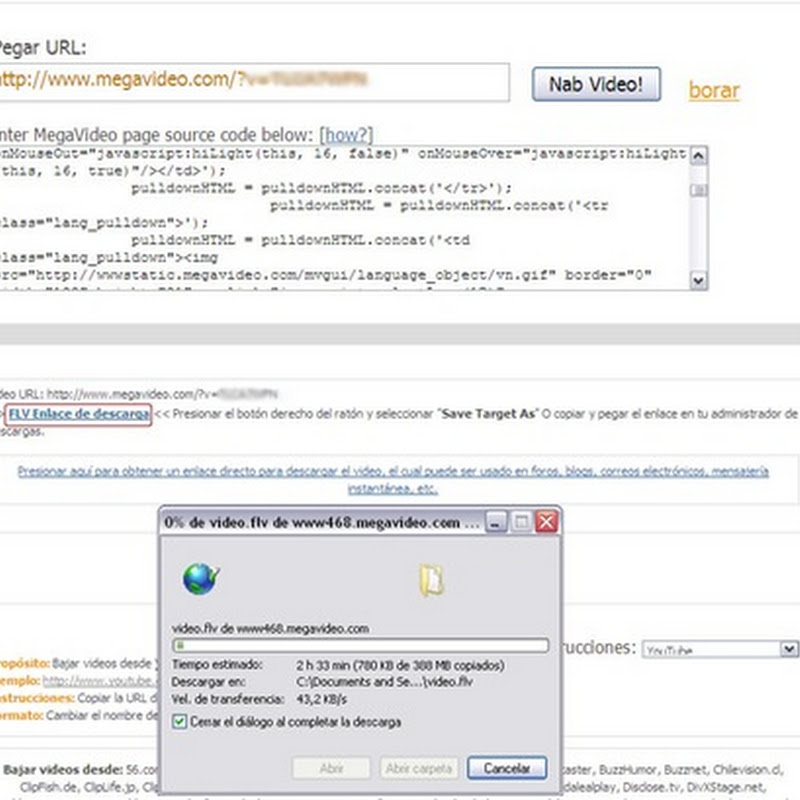Click the 'Save Target As' instruction text
Image resolution: width=800 pixels, height=800 pixels.
click(x=488, y=414)
